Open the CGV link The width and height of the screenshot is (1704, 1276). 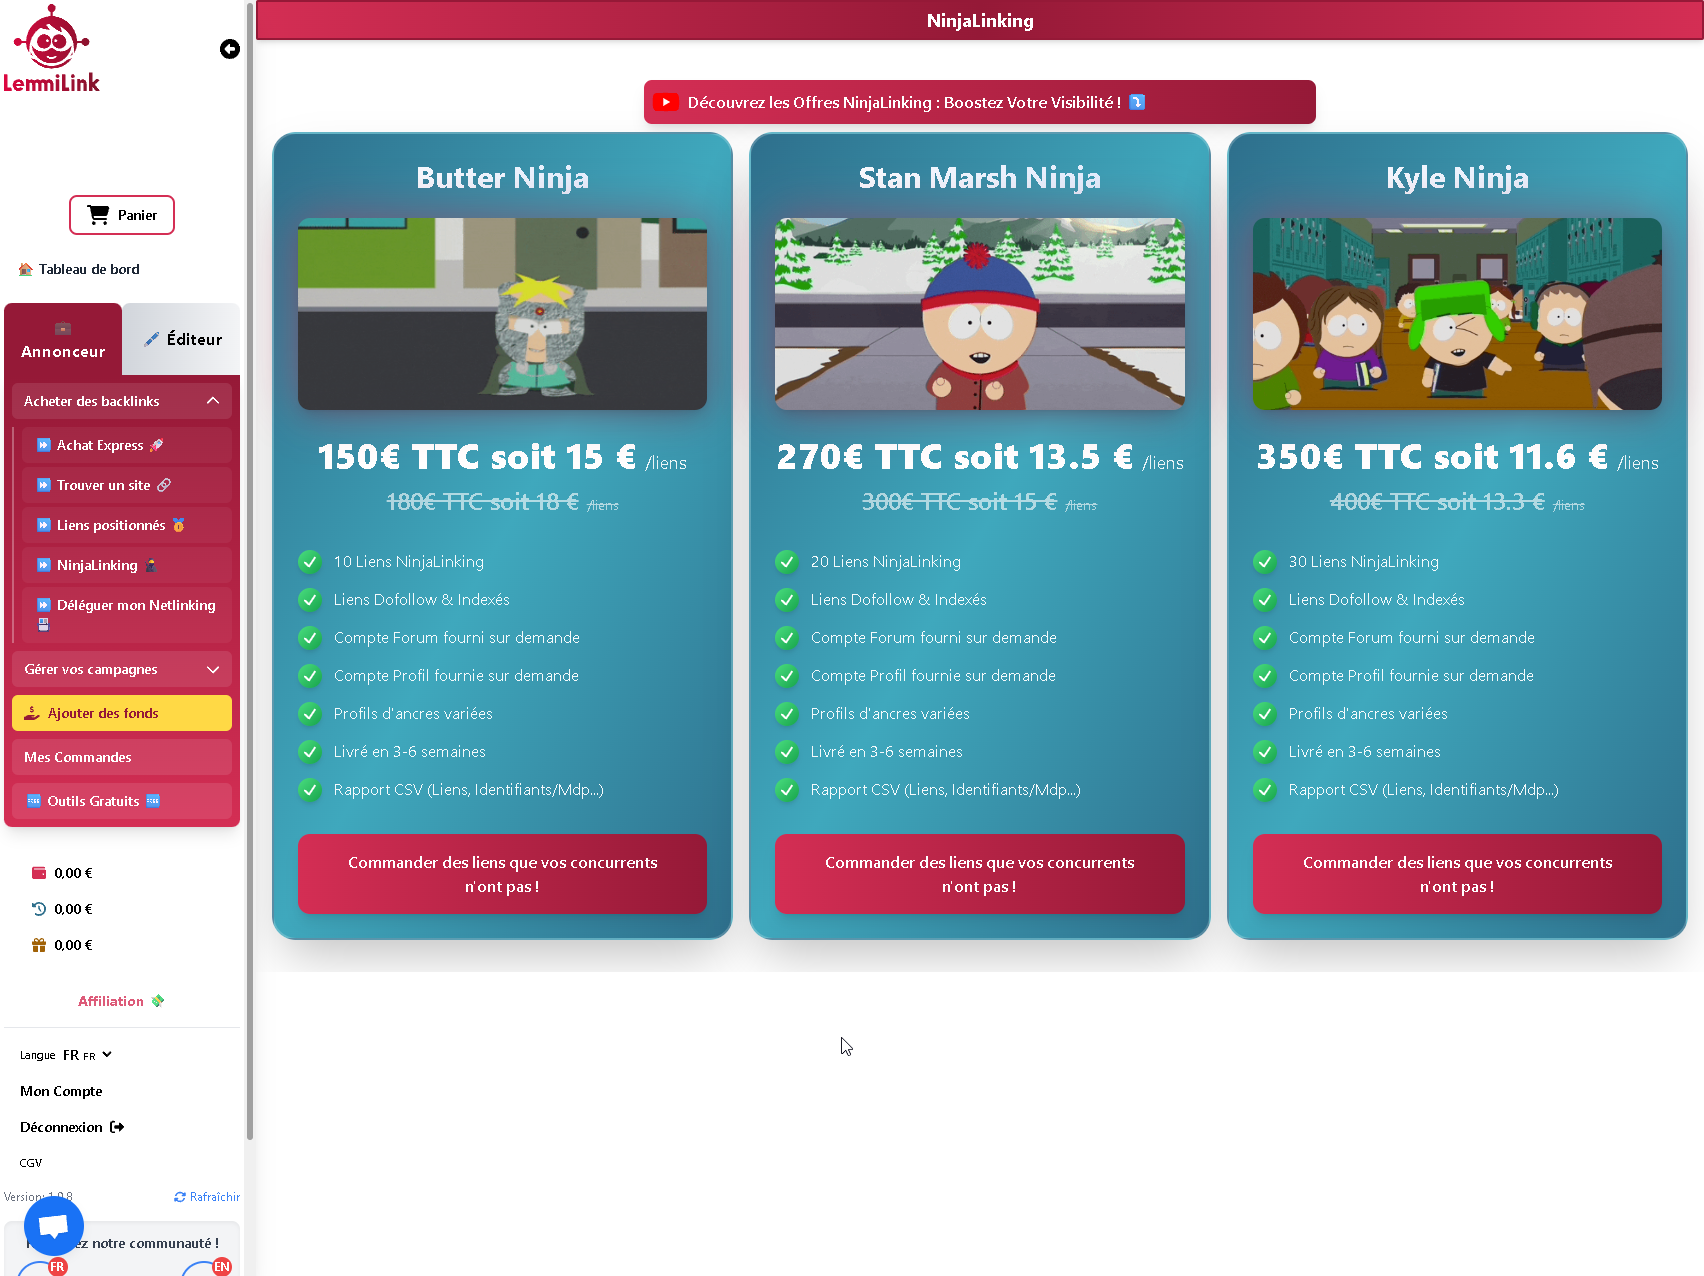(31, 1163)
